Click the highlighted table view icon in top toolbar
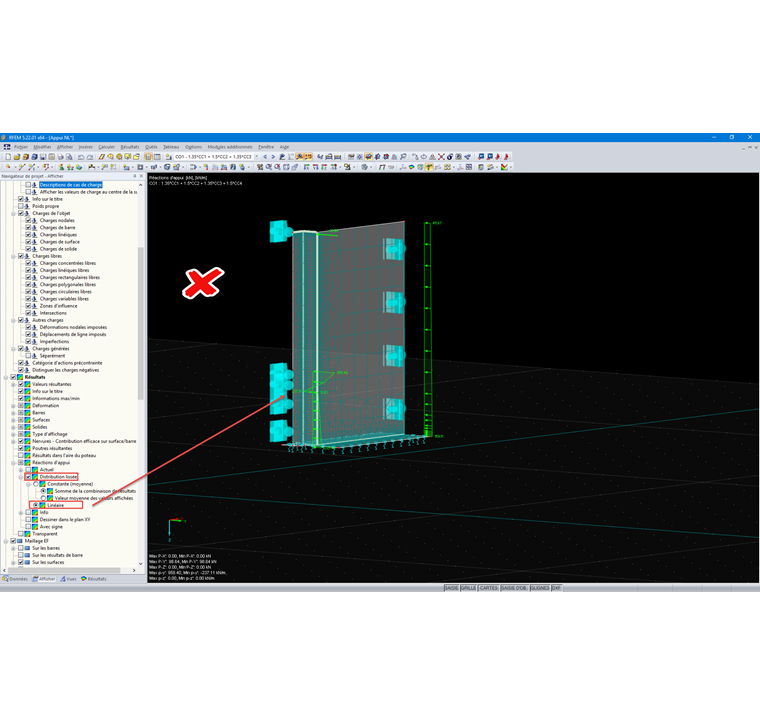The image size is (760, 725). 148,157
